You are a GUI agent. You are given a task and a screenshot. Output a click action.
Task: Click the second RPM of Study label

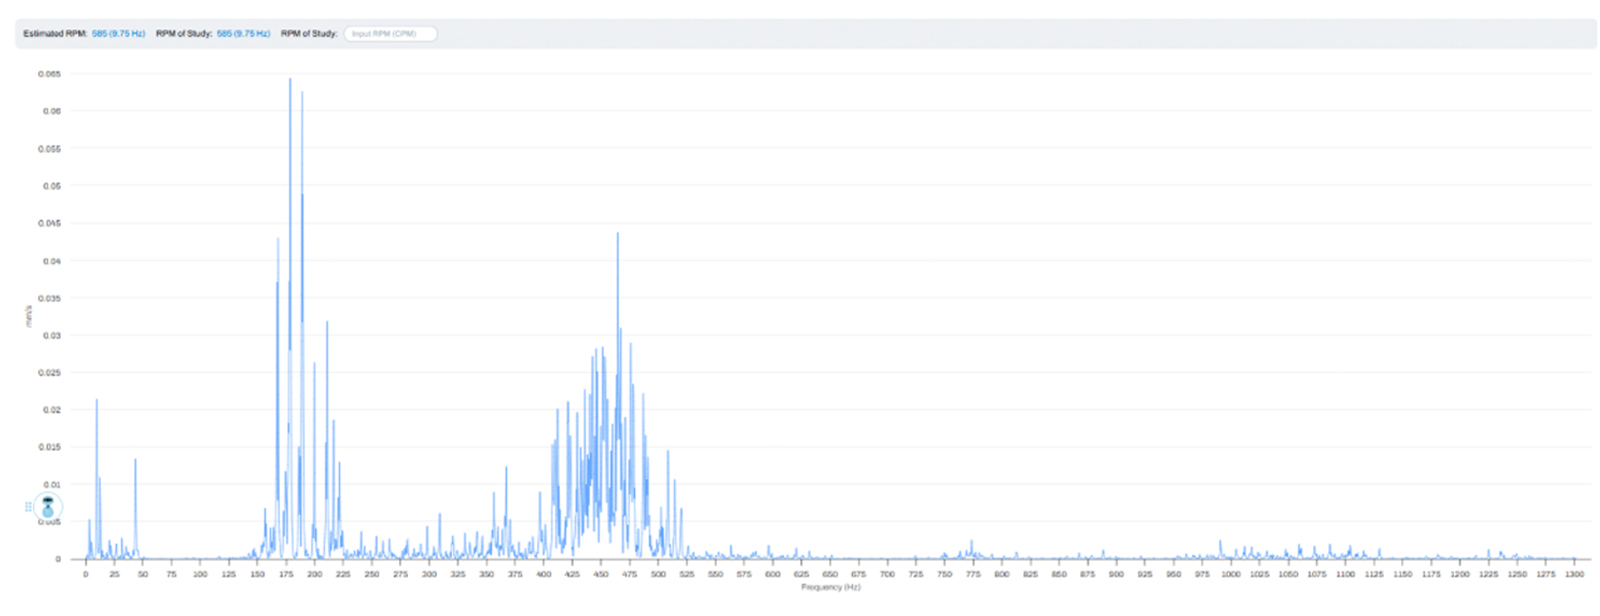point(309,34)
